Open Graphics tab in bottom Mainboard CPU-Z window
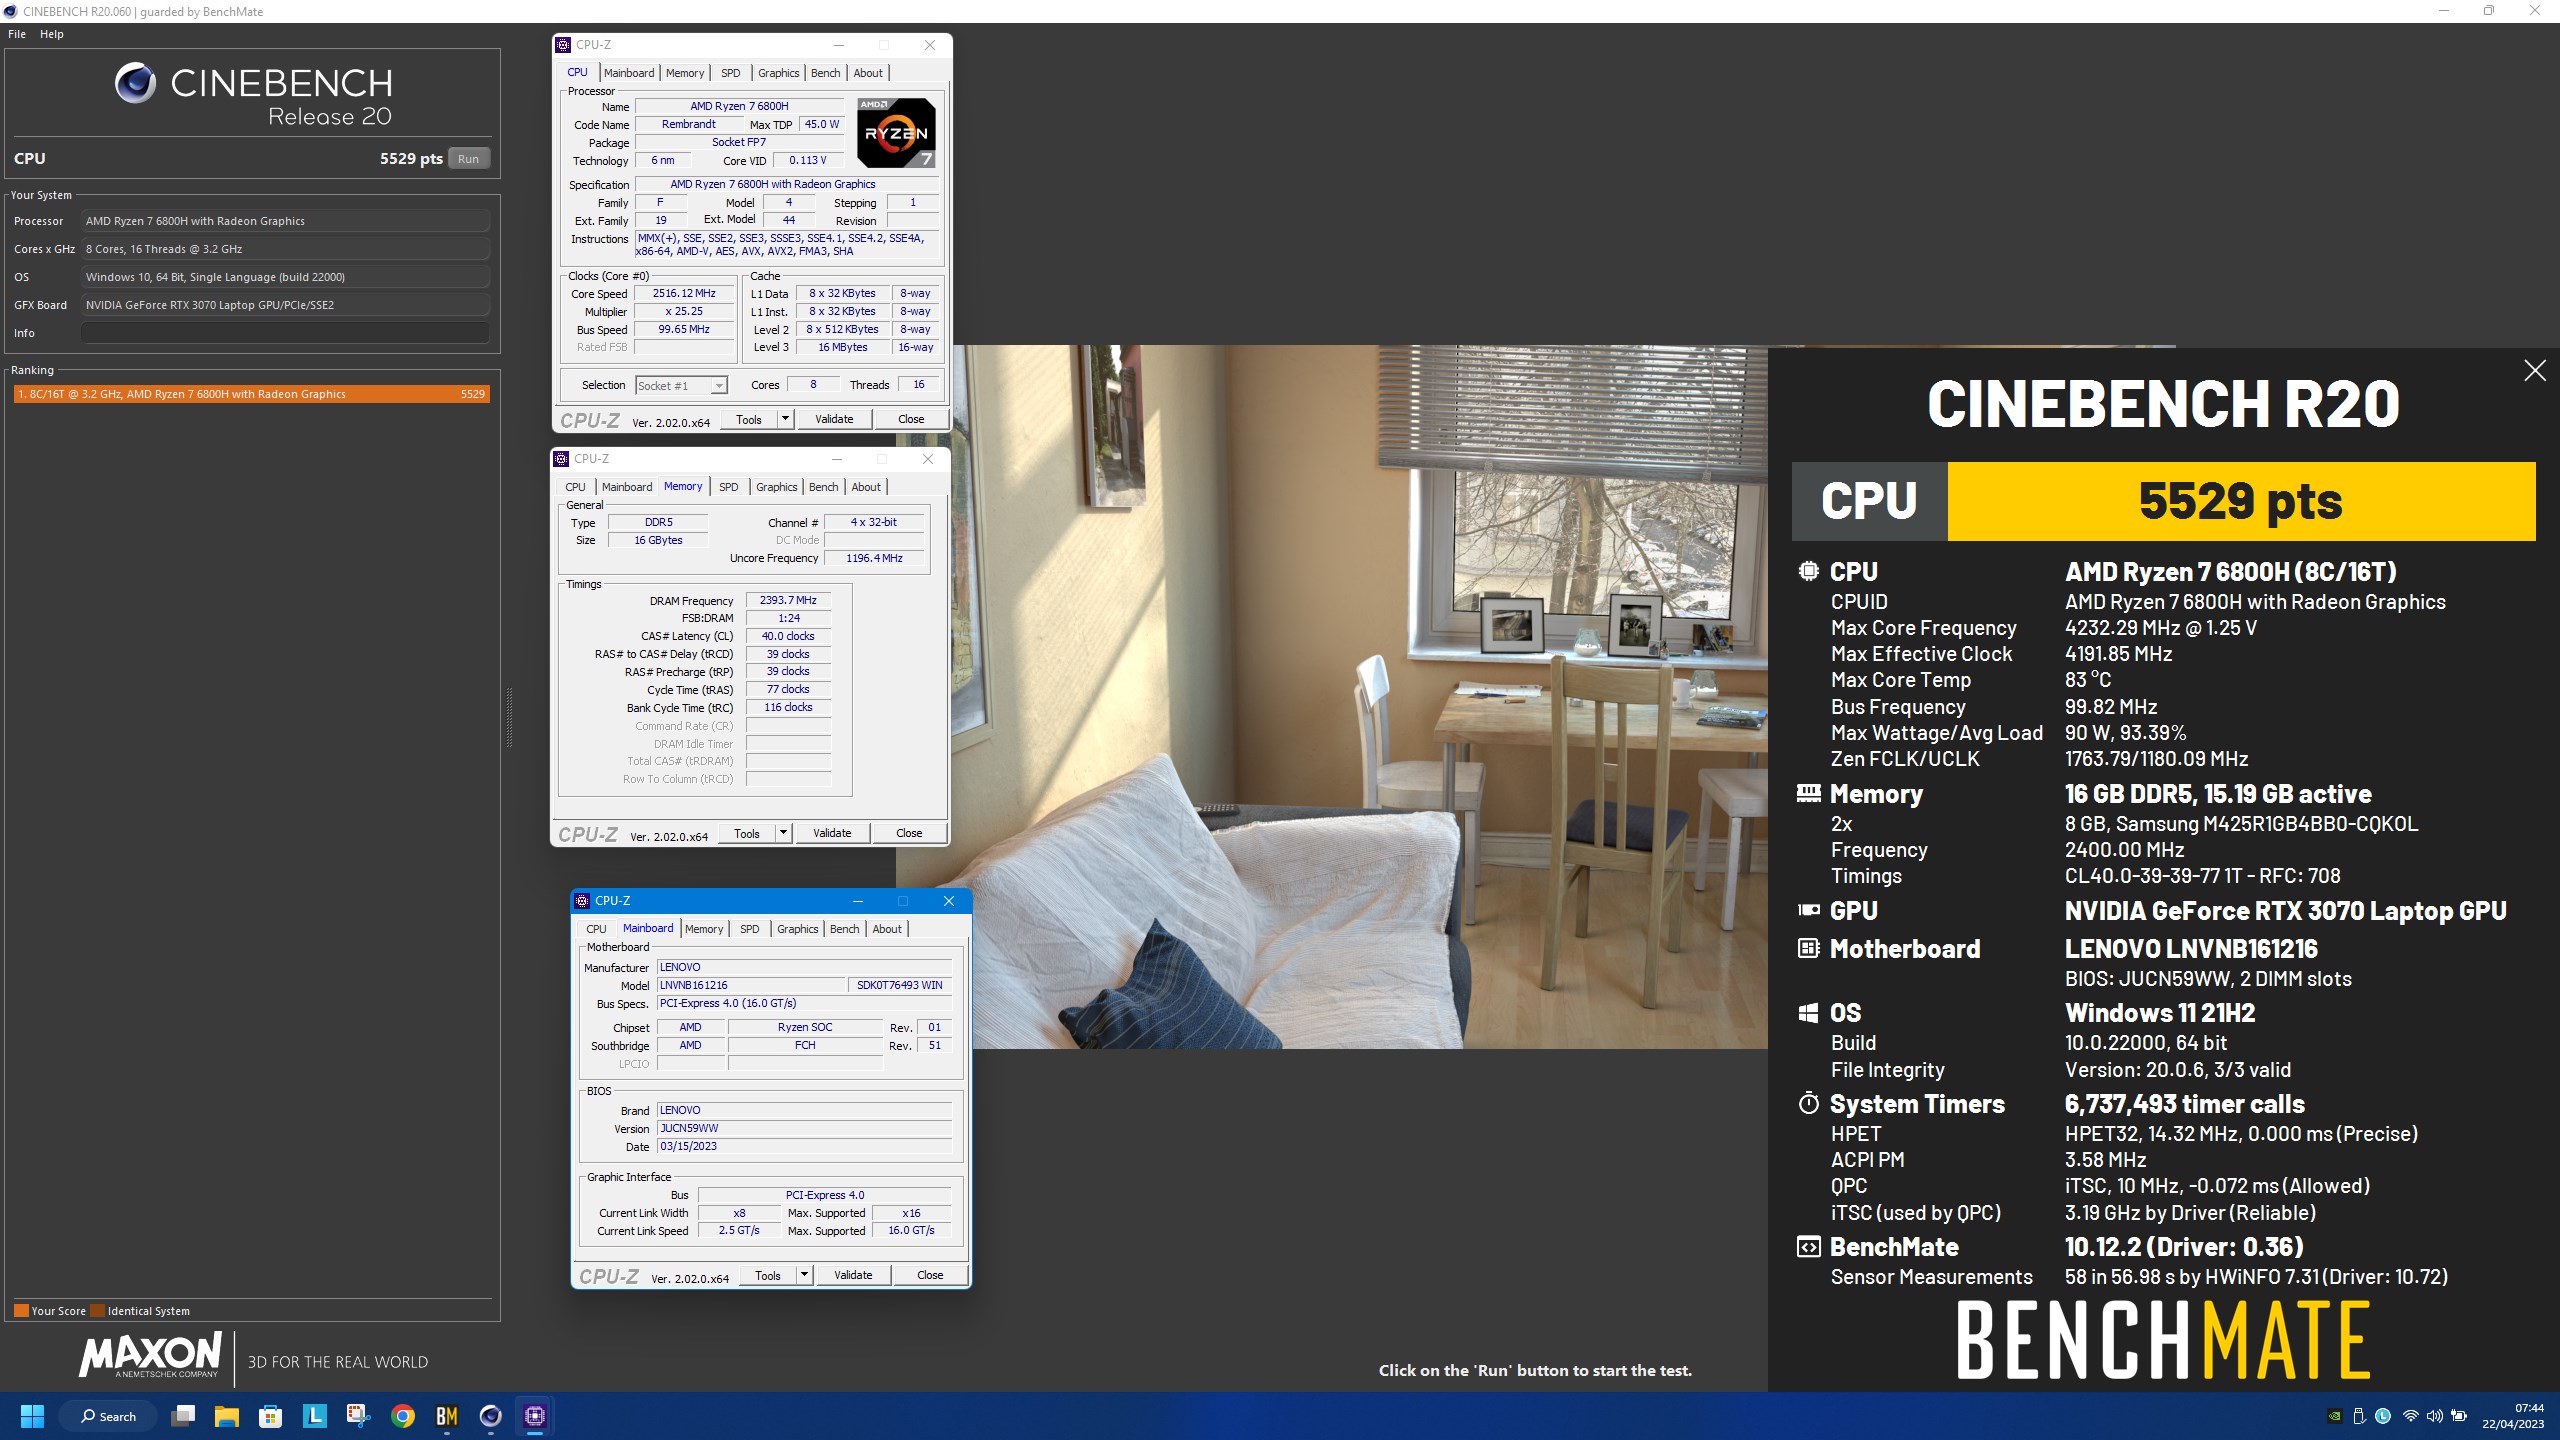The width and height of the screenshot is (2560, 1440). coord(797,929)
